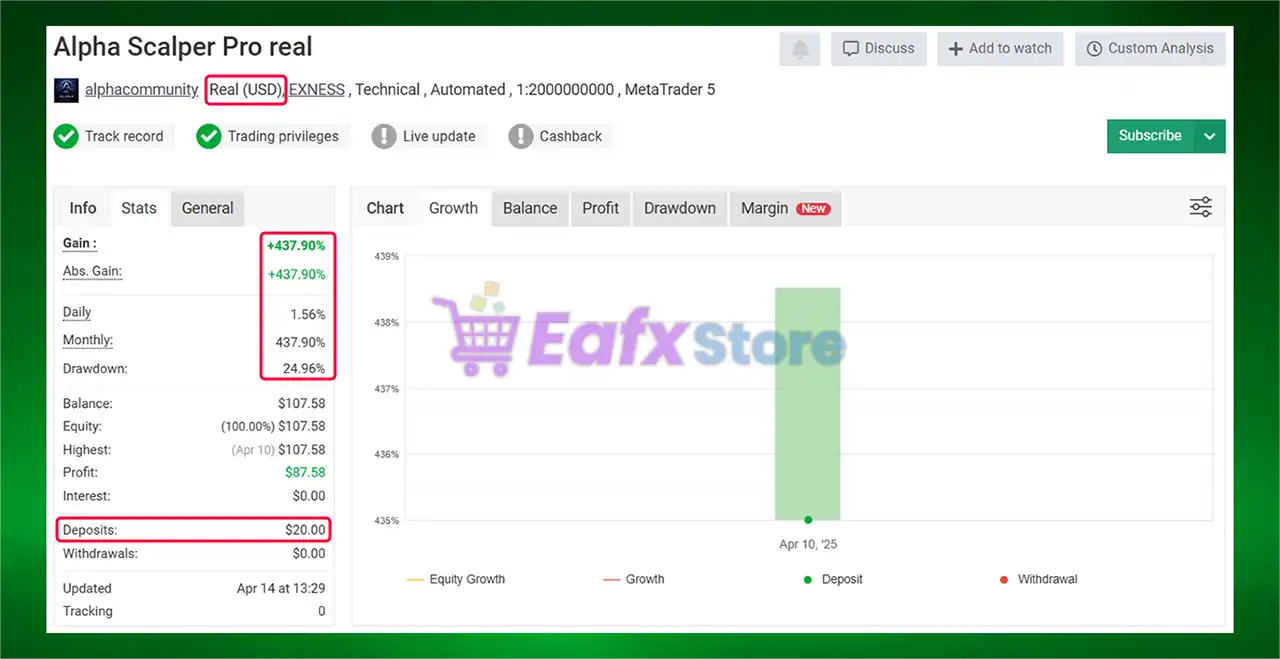Click the Live update warning icon
This screenshot has height=659, width=1280.
(x=384, y=136)
